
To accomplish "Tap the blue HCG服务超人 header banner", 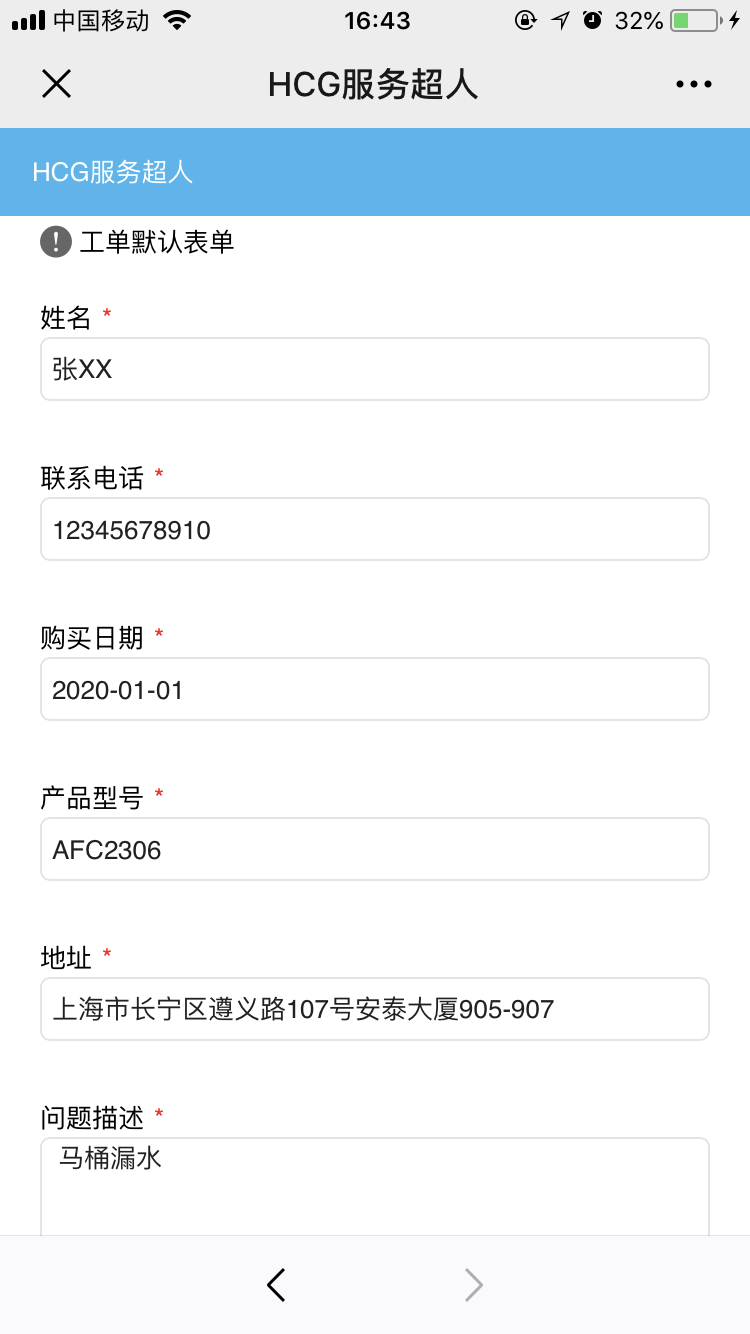I will 375,172.
